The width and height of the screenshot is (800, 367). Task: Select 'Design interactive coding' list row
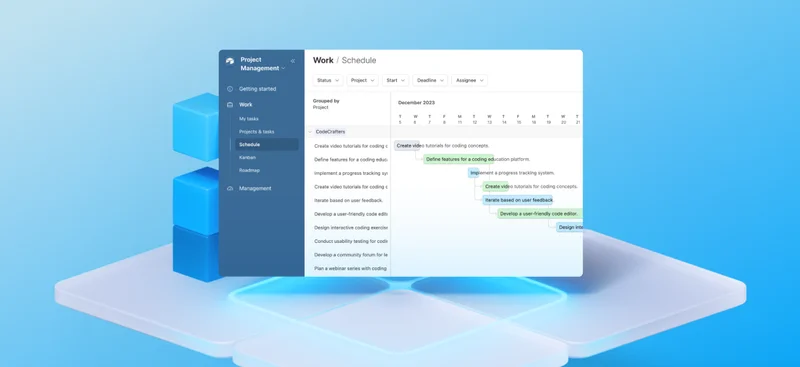coord(351,228)
